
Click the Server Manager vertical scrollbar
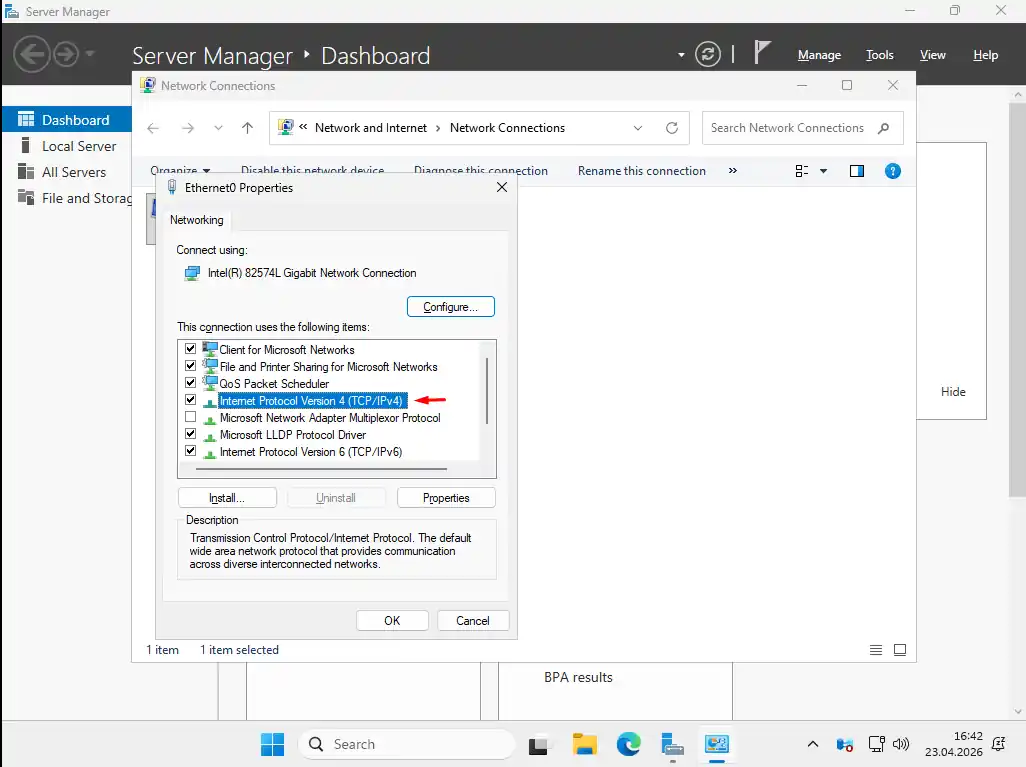(x=1017, y=300)
